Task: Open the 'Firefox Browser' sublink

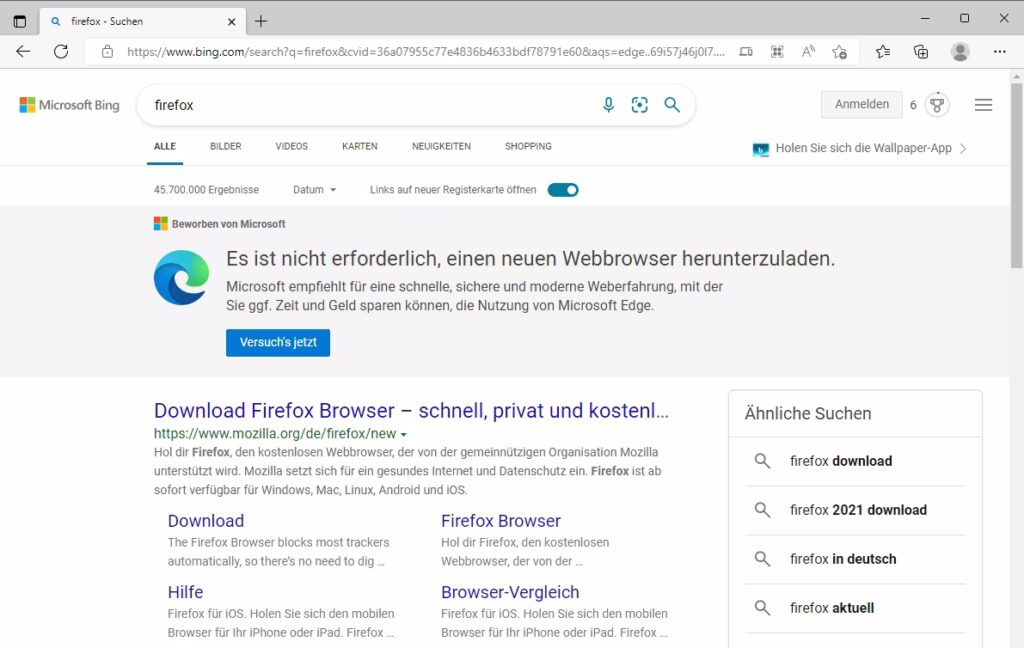Action: 501,521
